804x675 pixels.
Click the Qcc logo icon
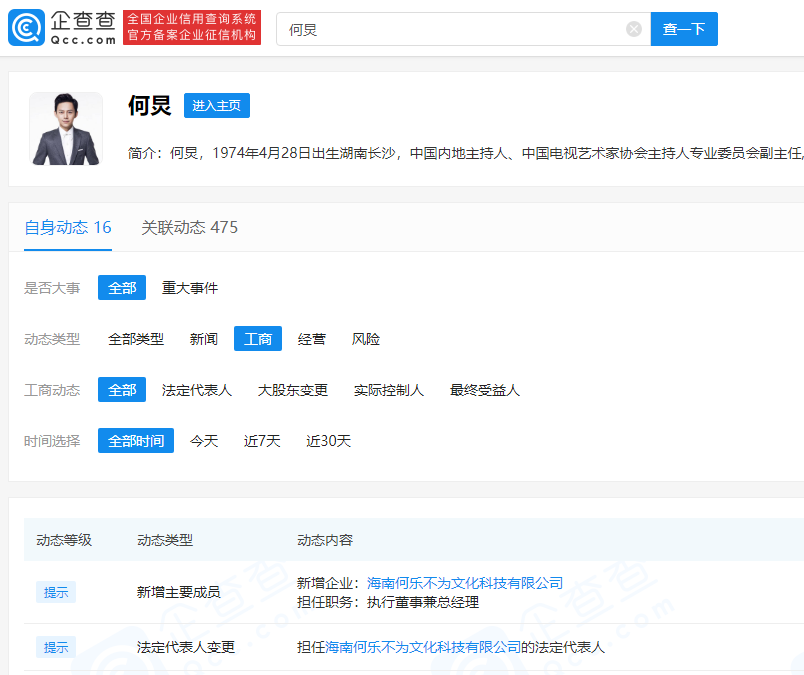coord(26,28)
